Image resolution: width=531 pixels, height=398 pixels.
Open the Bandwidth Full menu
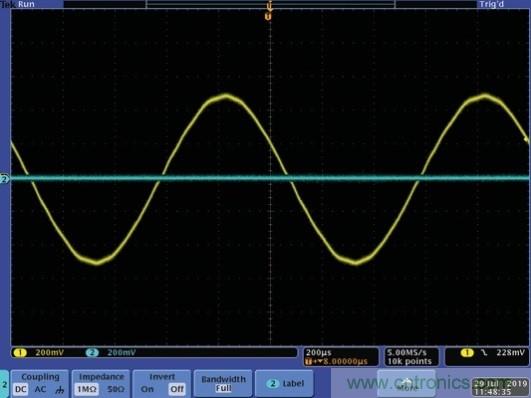point(223,383)
